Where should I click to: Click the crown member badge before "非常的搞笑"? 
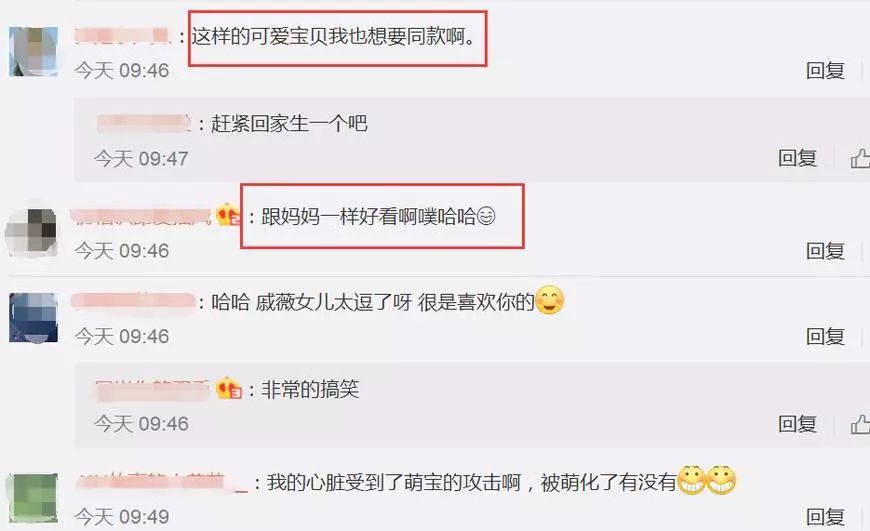(x=229, y=388)
